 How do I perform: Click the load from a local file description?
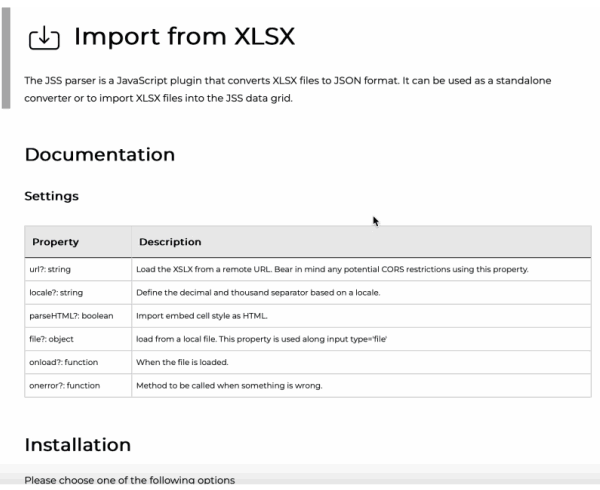coord(261,339)
